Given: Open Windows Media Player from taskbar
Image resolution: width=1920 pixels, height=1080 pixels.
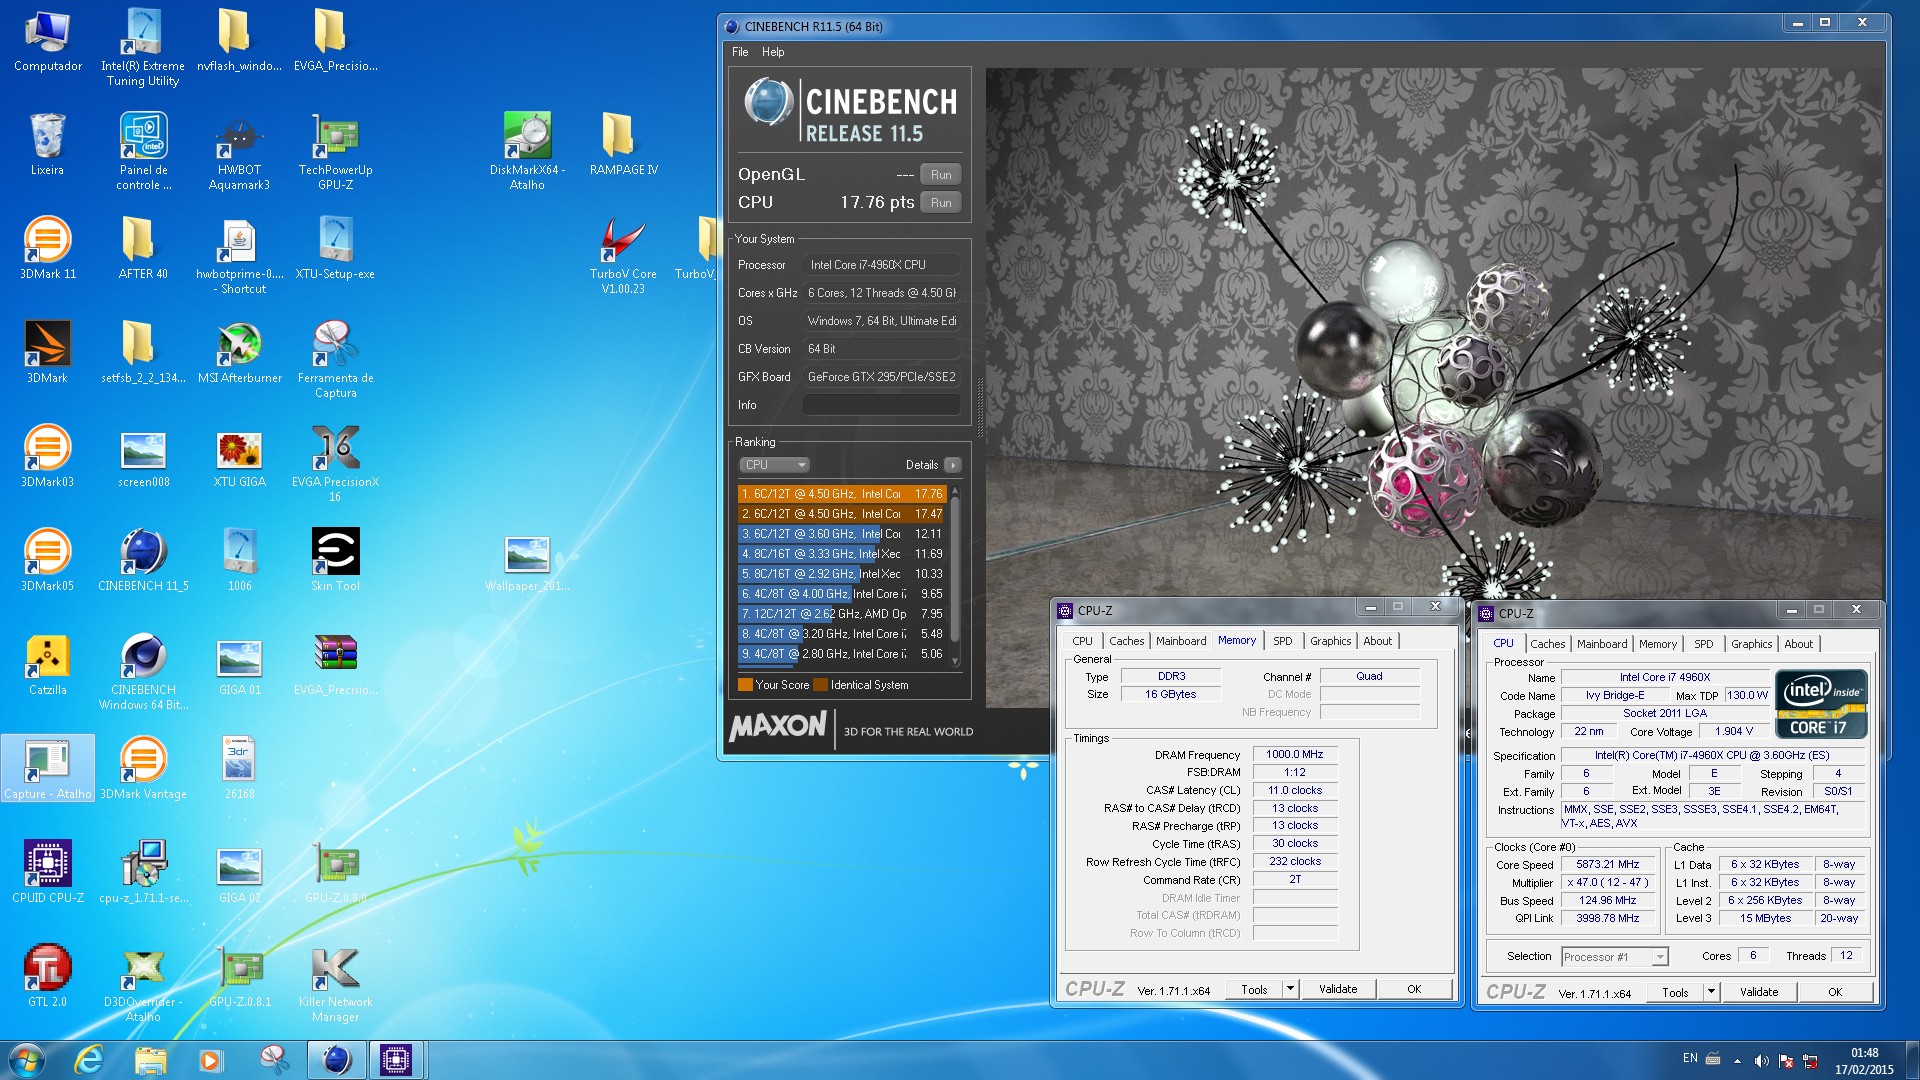Looking at the screenshot, I should [x=210, y=1060].
